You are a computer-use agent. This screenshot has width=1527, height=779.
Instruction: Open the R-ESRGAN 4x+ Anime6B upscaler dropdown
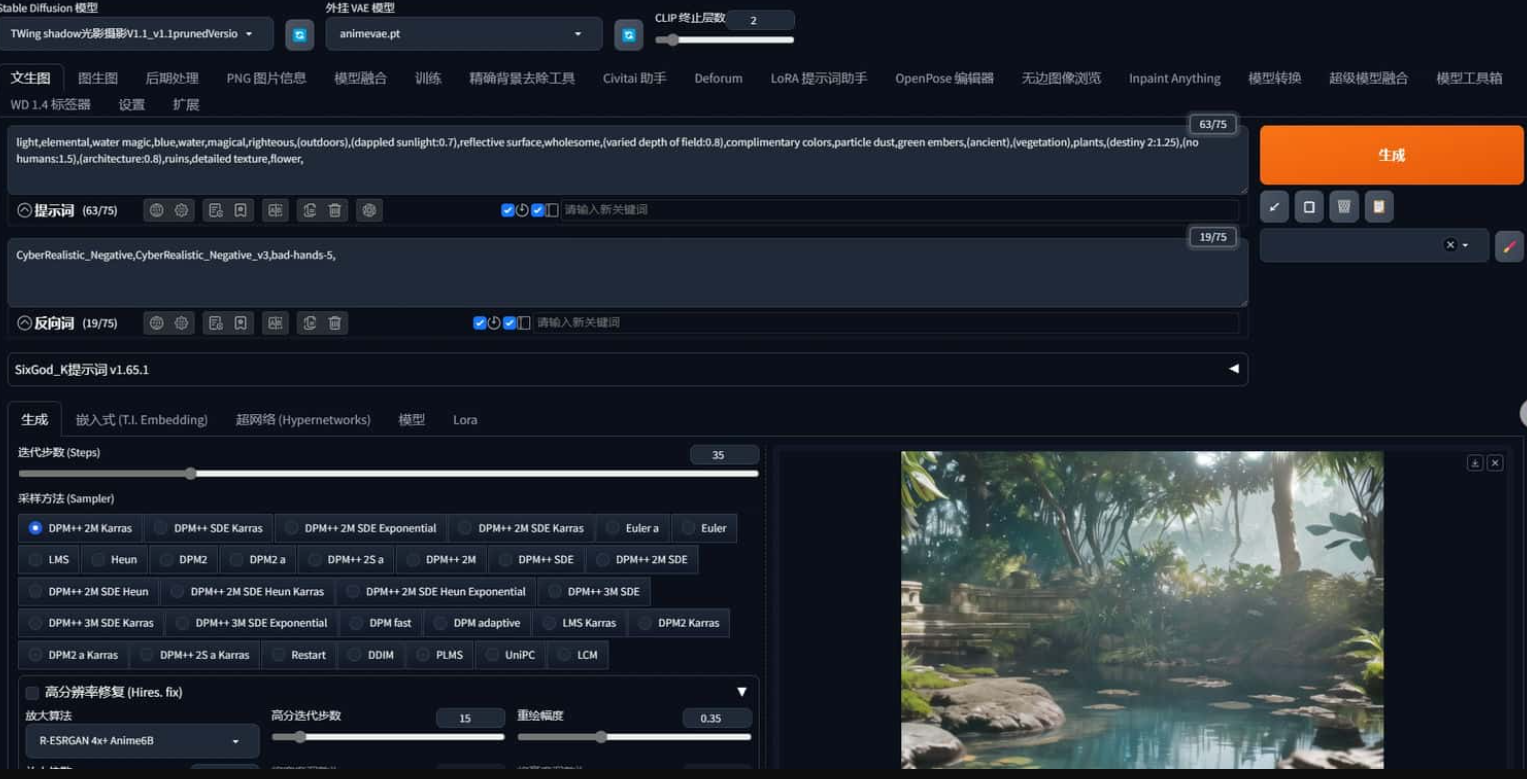tap(141, 741)
